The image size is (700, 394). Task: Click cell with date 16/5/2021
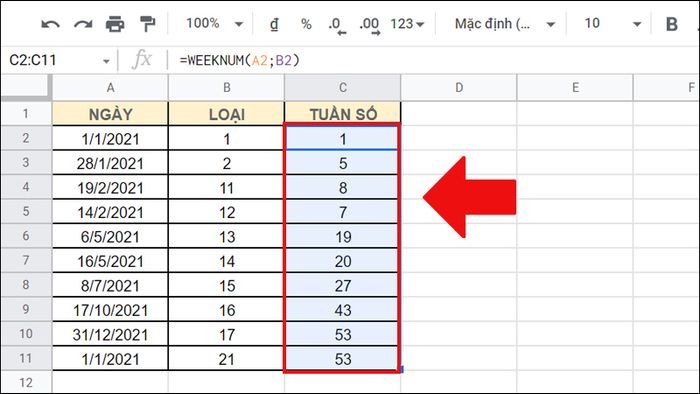tap(110, 261)
